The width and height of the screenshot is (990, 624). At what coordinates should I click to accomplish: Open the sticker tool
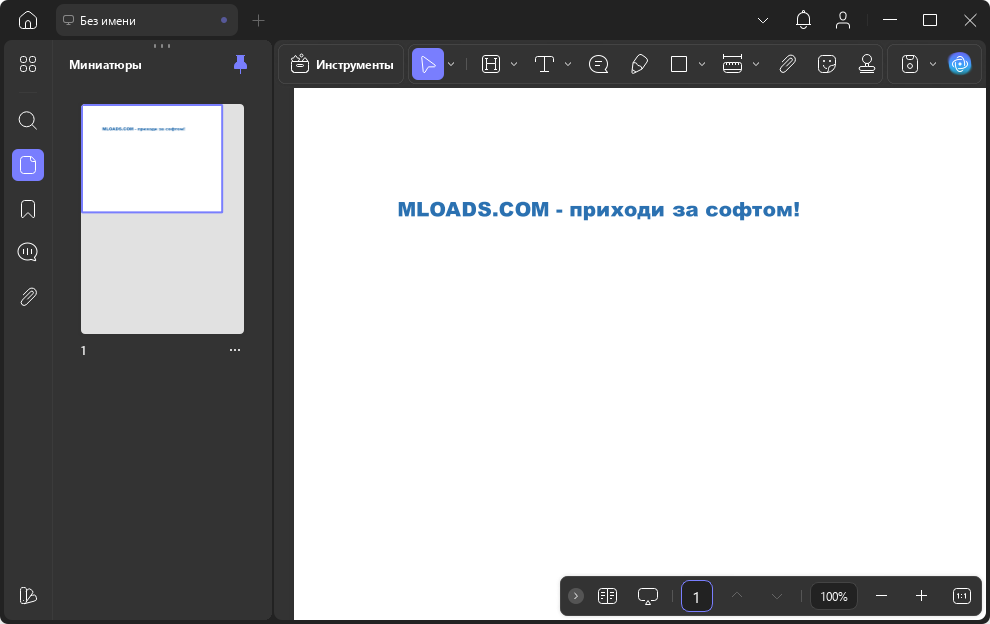826,64
